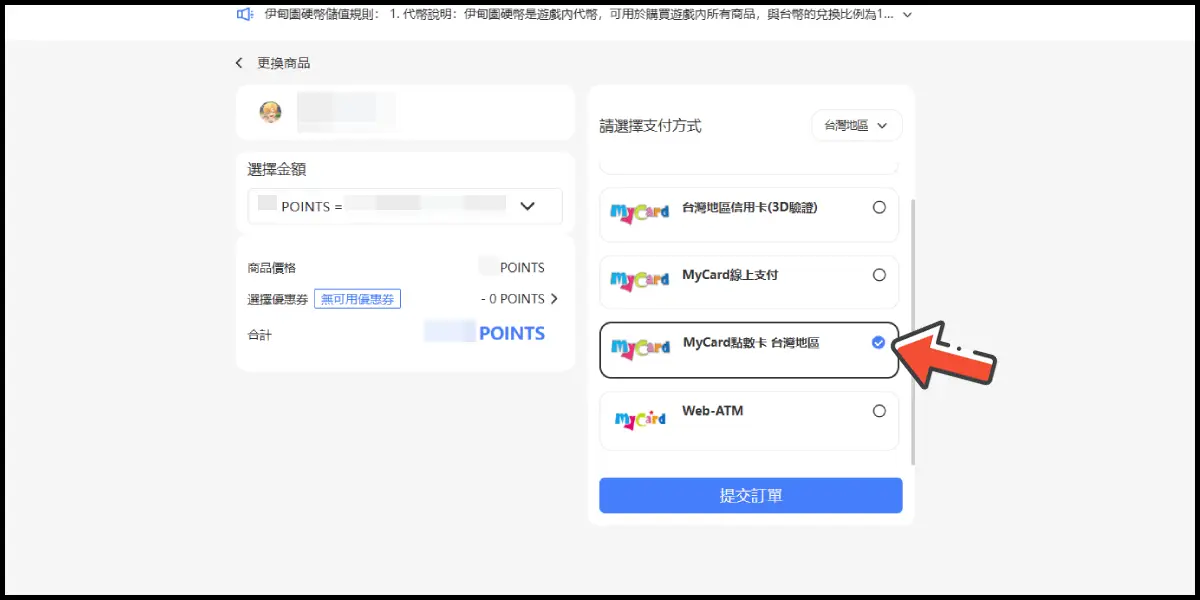Select 台灣地區信用卡(3D驗證) radio button
Viewport: 1200px width, 600px height.
point(879,207)
